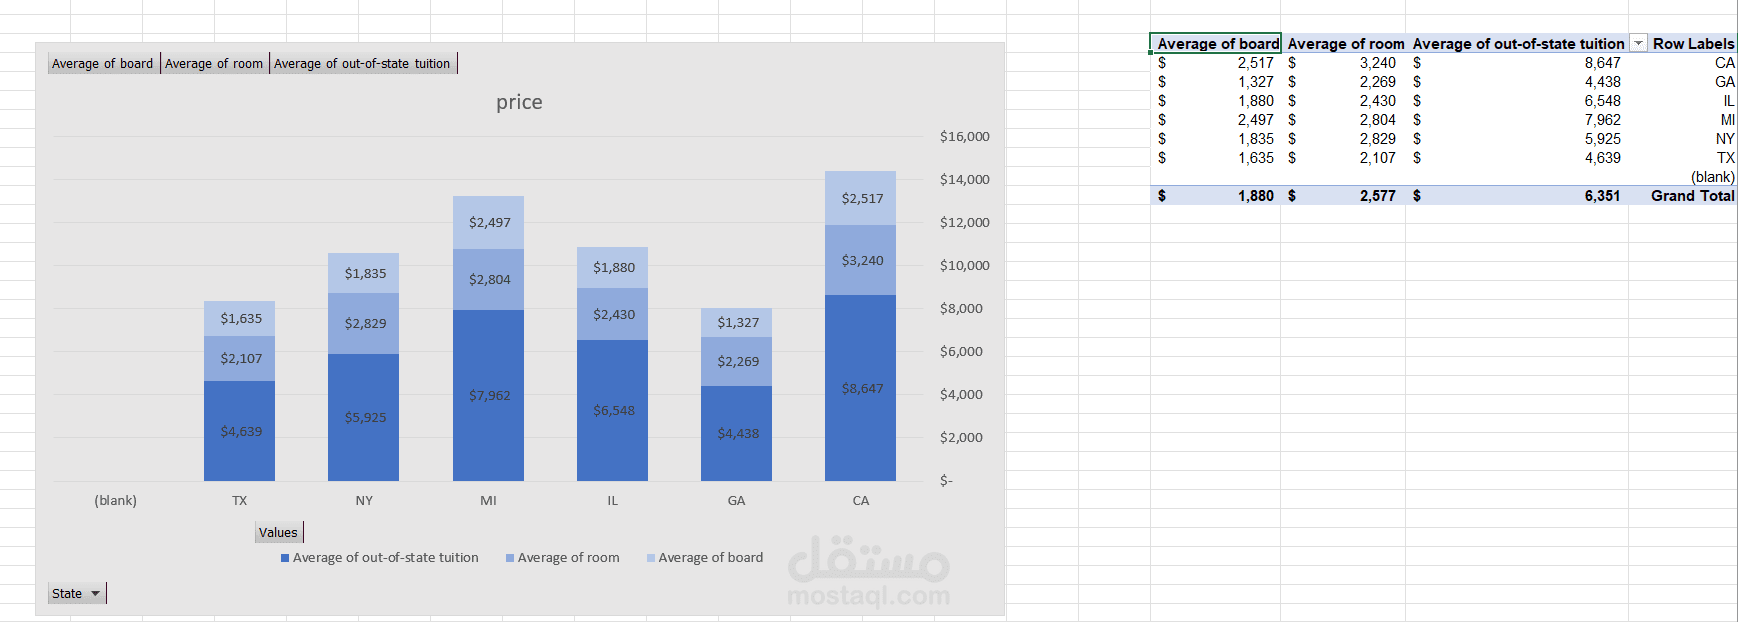Select table cell with tuition value 8,647
This screenshot has width=1738, height=622.
[1517, 62]
